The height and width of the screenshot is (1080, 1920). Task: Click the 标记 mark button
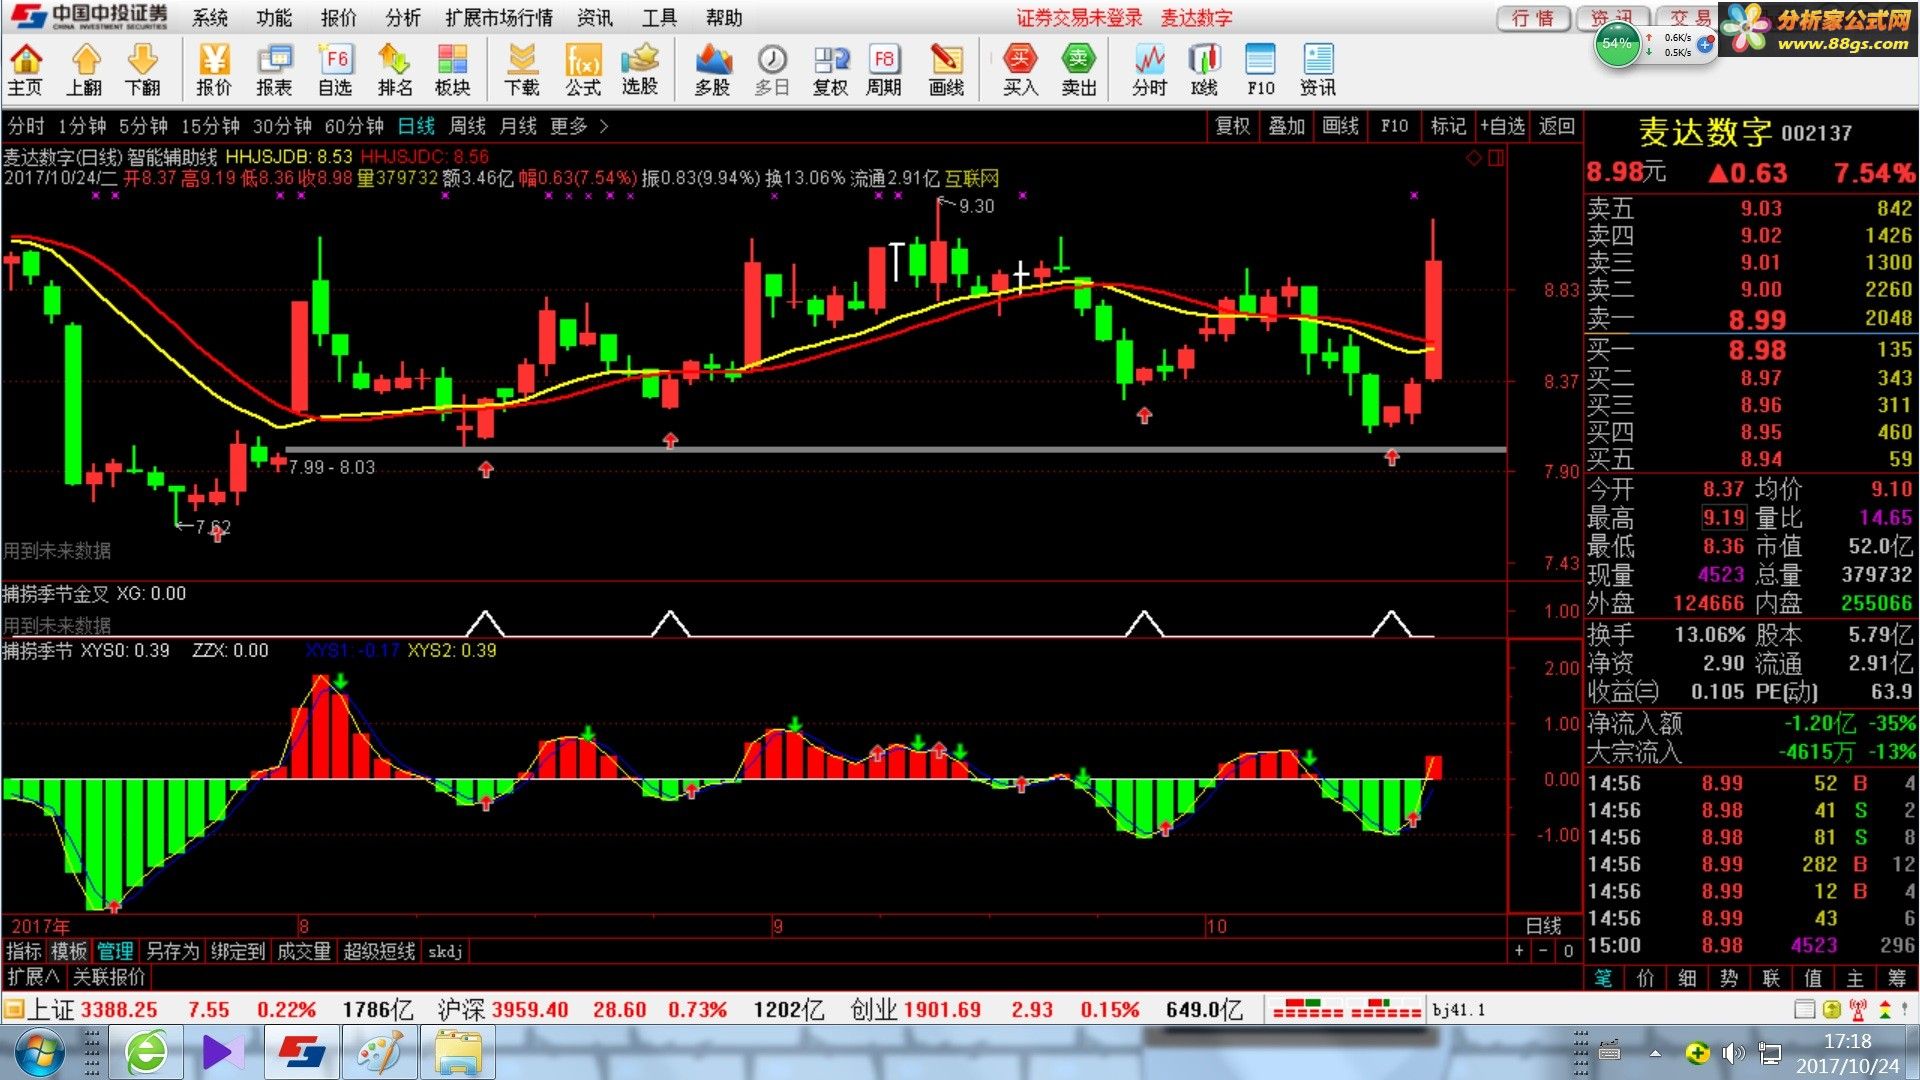1448,126
